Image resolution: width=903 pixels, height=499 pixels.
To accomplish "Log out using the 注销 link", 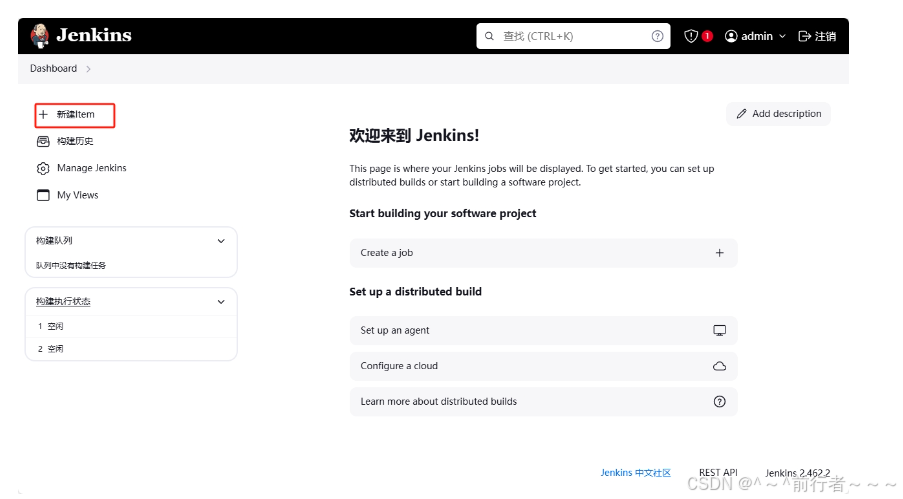I will [825, 36].
